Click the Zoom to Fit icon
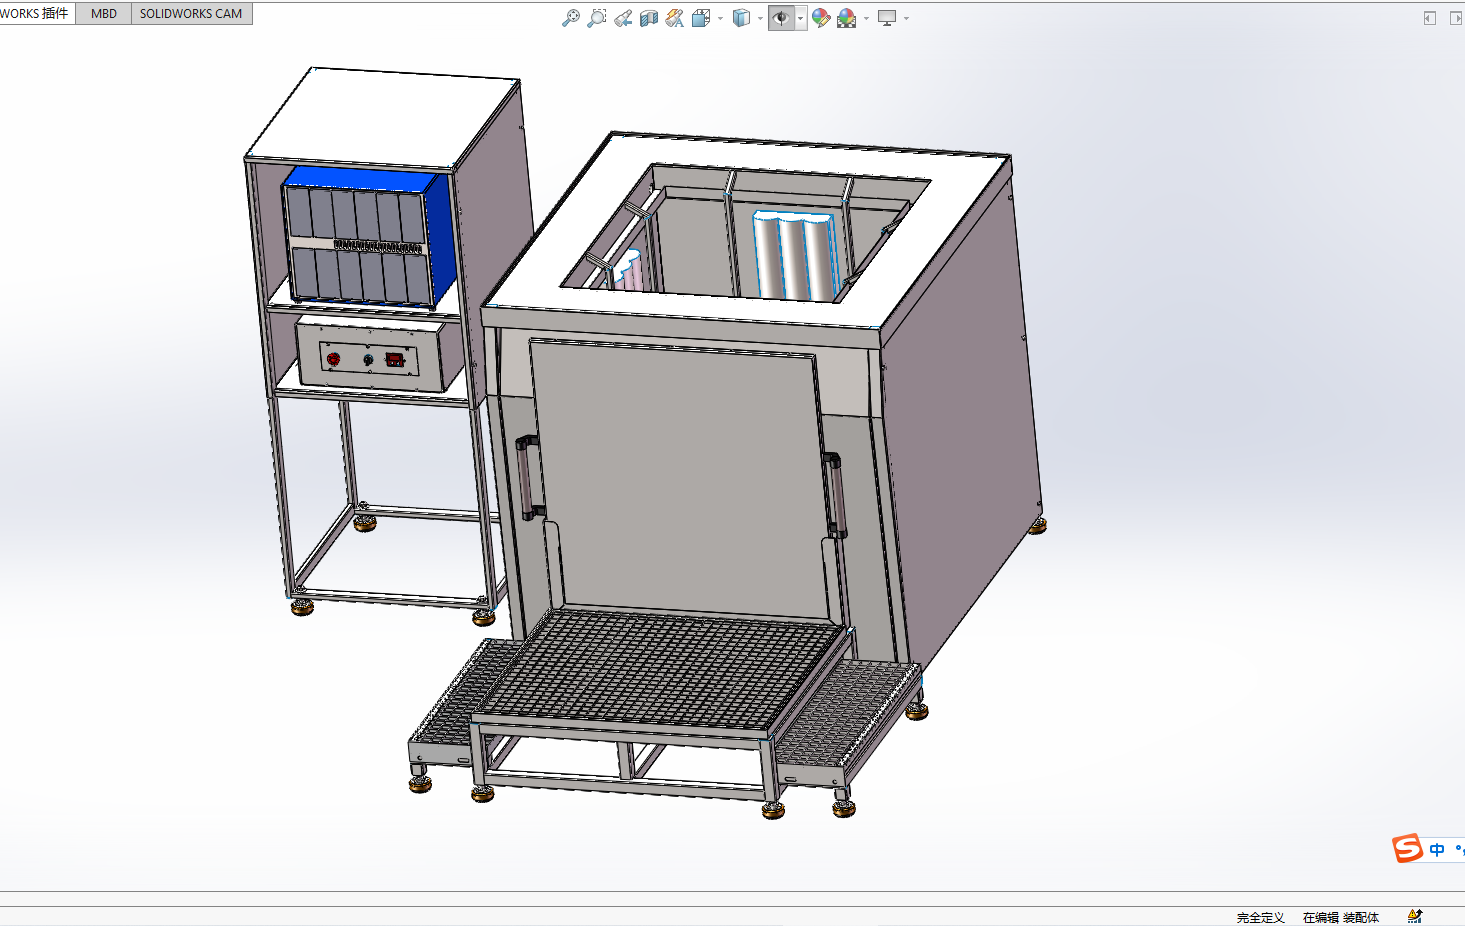 tap(570, 18)
